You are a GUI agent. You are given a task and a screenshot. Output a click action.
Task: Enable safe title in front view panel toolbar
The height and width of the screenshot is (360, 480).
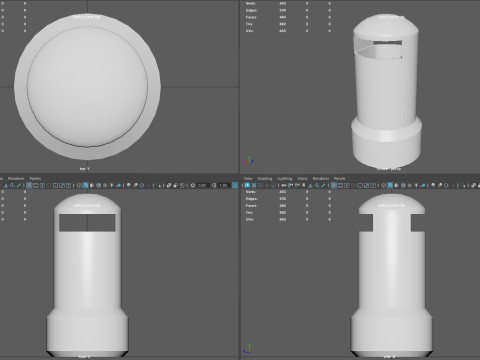tap(68, 185)
